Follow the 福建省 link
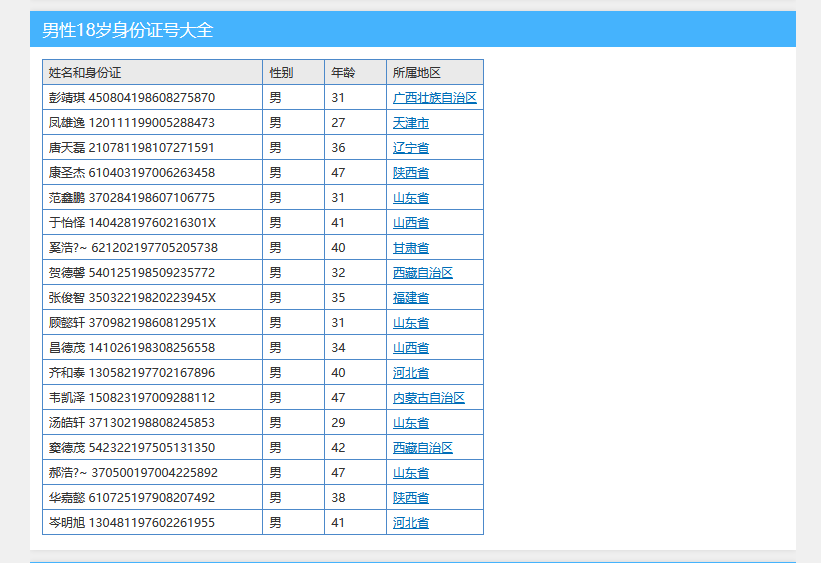This screenshot has height=563, width=821. (410, 298)
